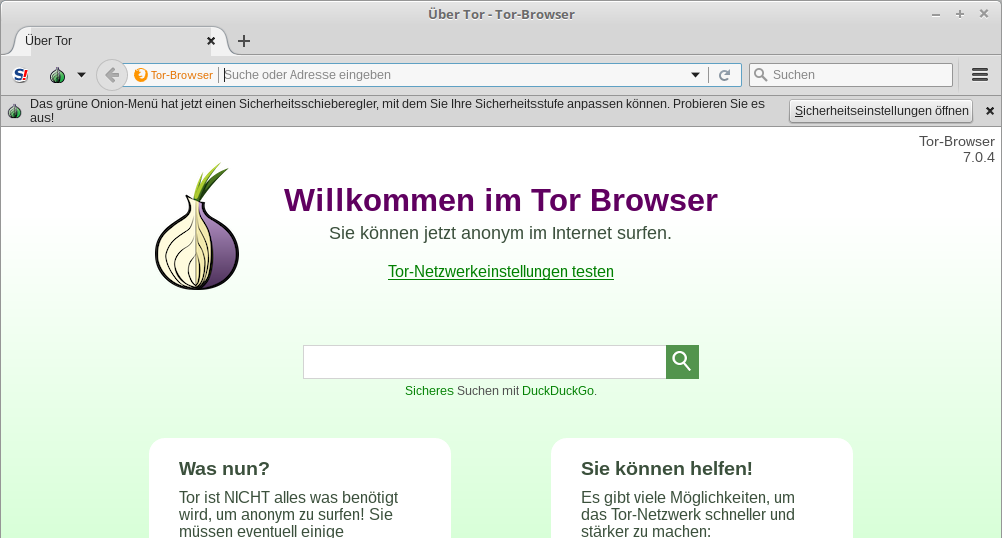Click the Tor-Browser 7.0.4 version text
This screenshot has height=538, width=1002.
click(x=957, y=150)
